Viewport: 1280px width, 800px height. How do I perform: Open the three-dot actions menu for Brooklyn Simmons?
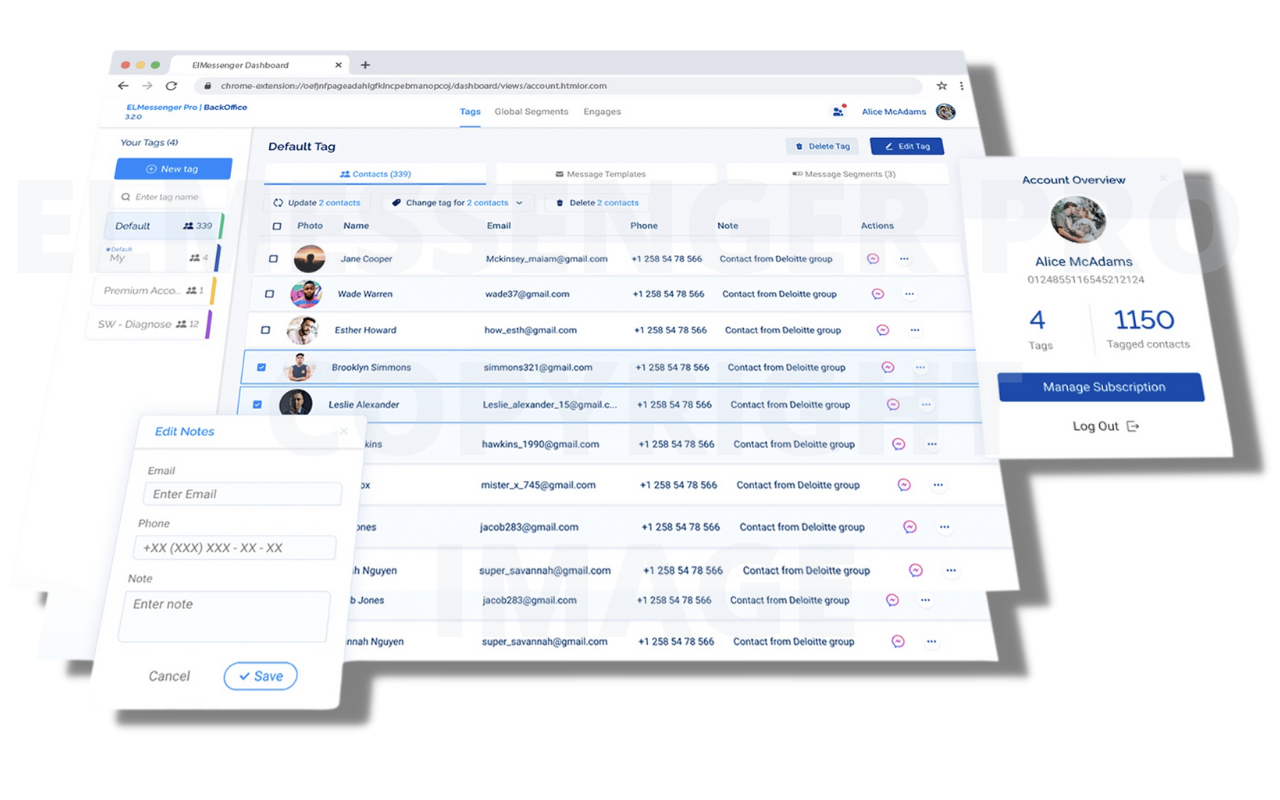click(x=920, y=367)
